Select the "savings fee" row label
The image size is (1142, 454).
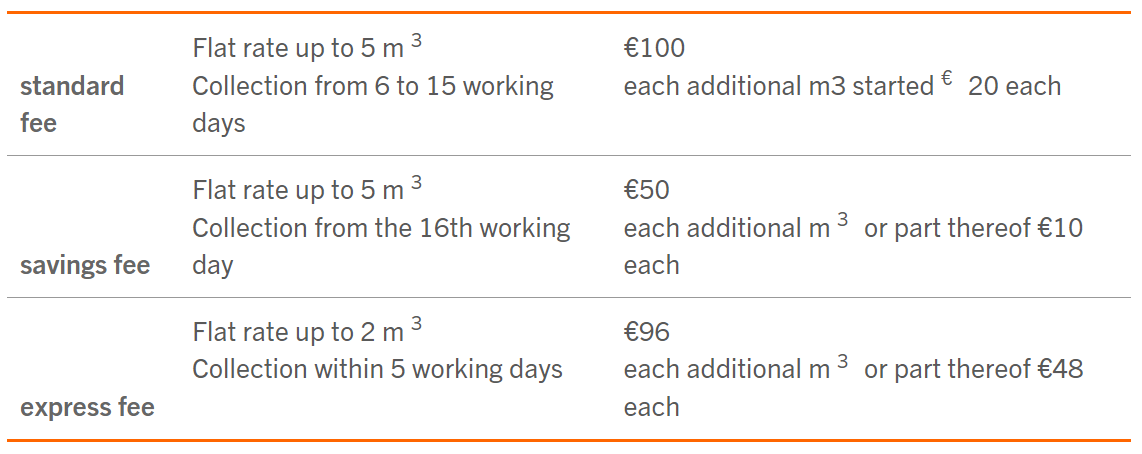85,266
